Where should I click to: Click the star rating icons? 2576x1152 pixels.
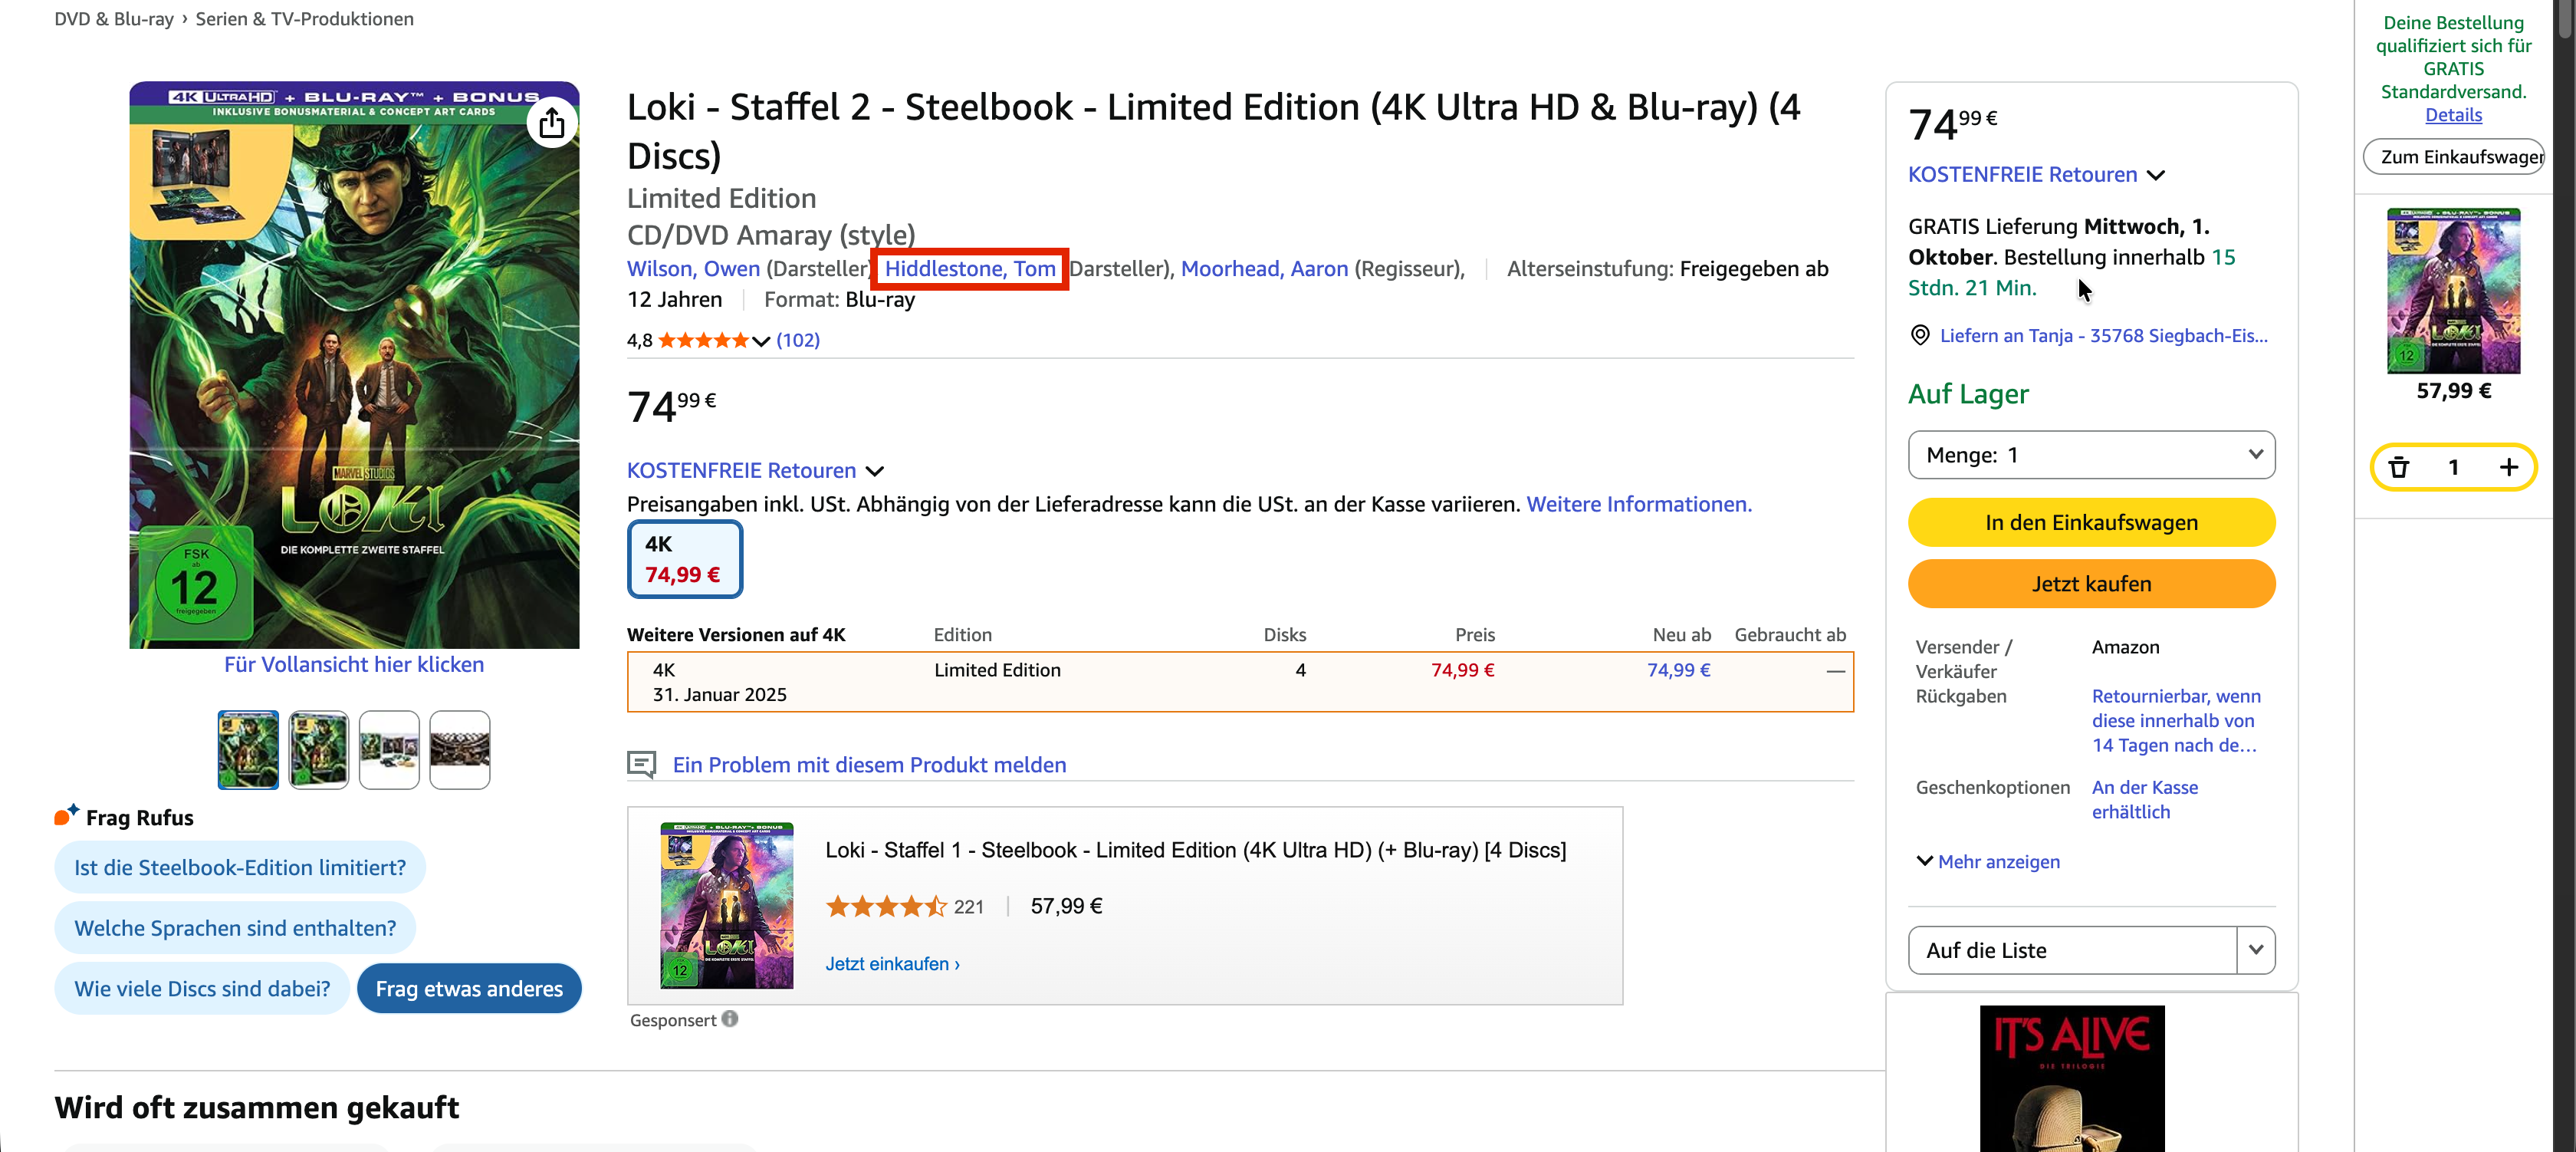coord(703,340)
